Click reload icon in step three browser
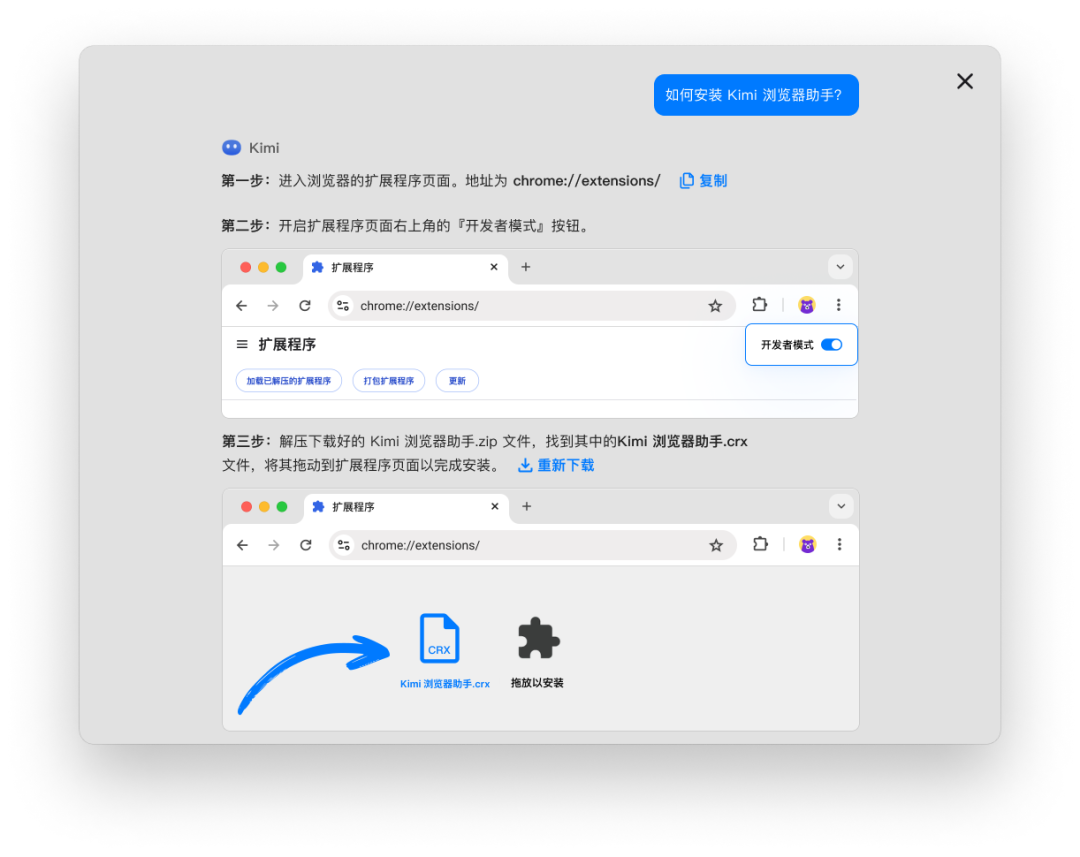The height and width of the screenshot is (857, 1080). pyautogui.click(x=306, y=546)
